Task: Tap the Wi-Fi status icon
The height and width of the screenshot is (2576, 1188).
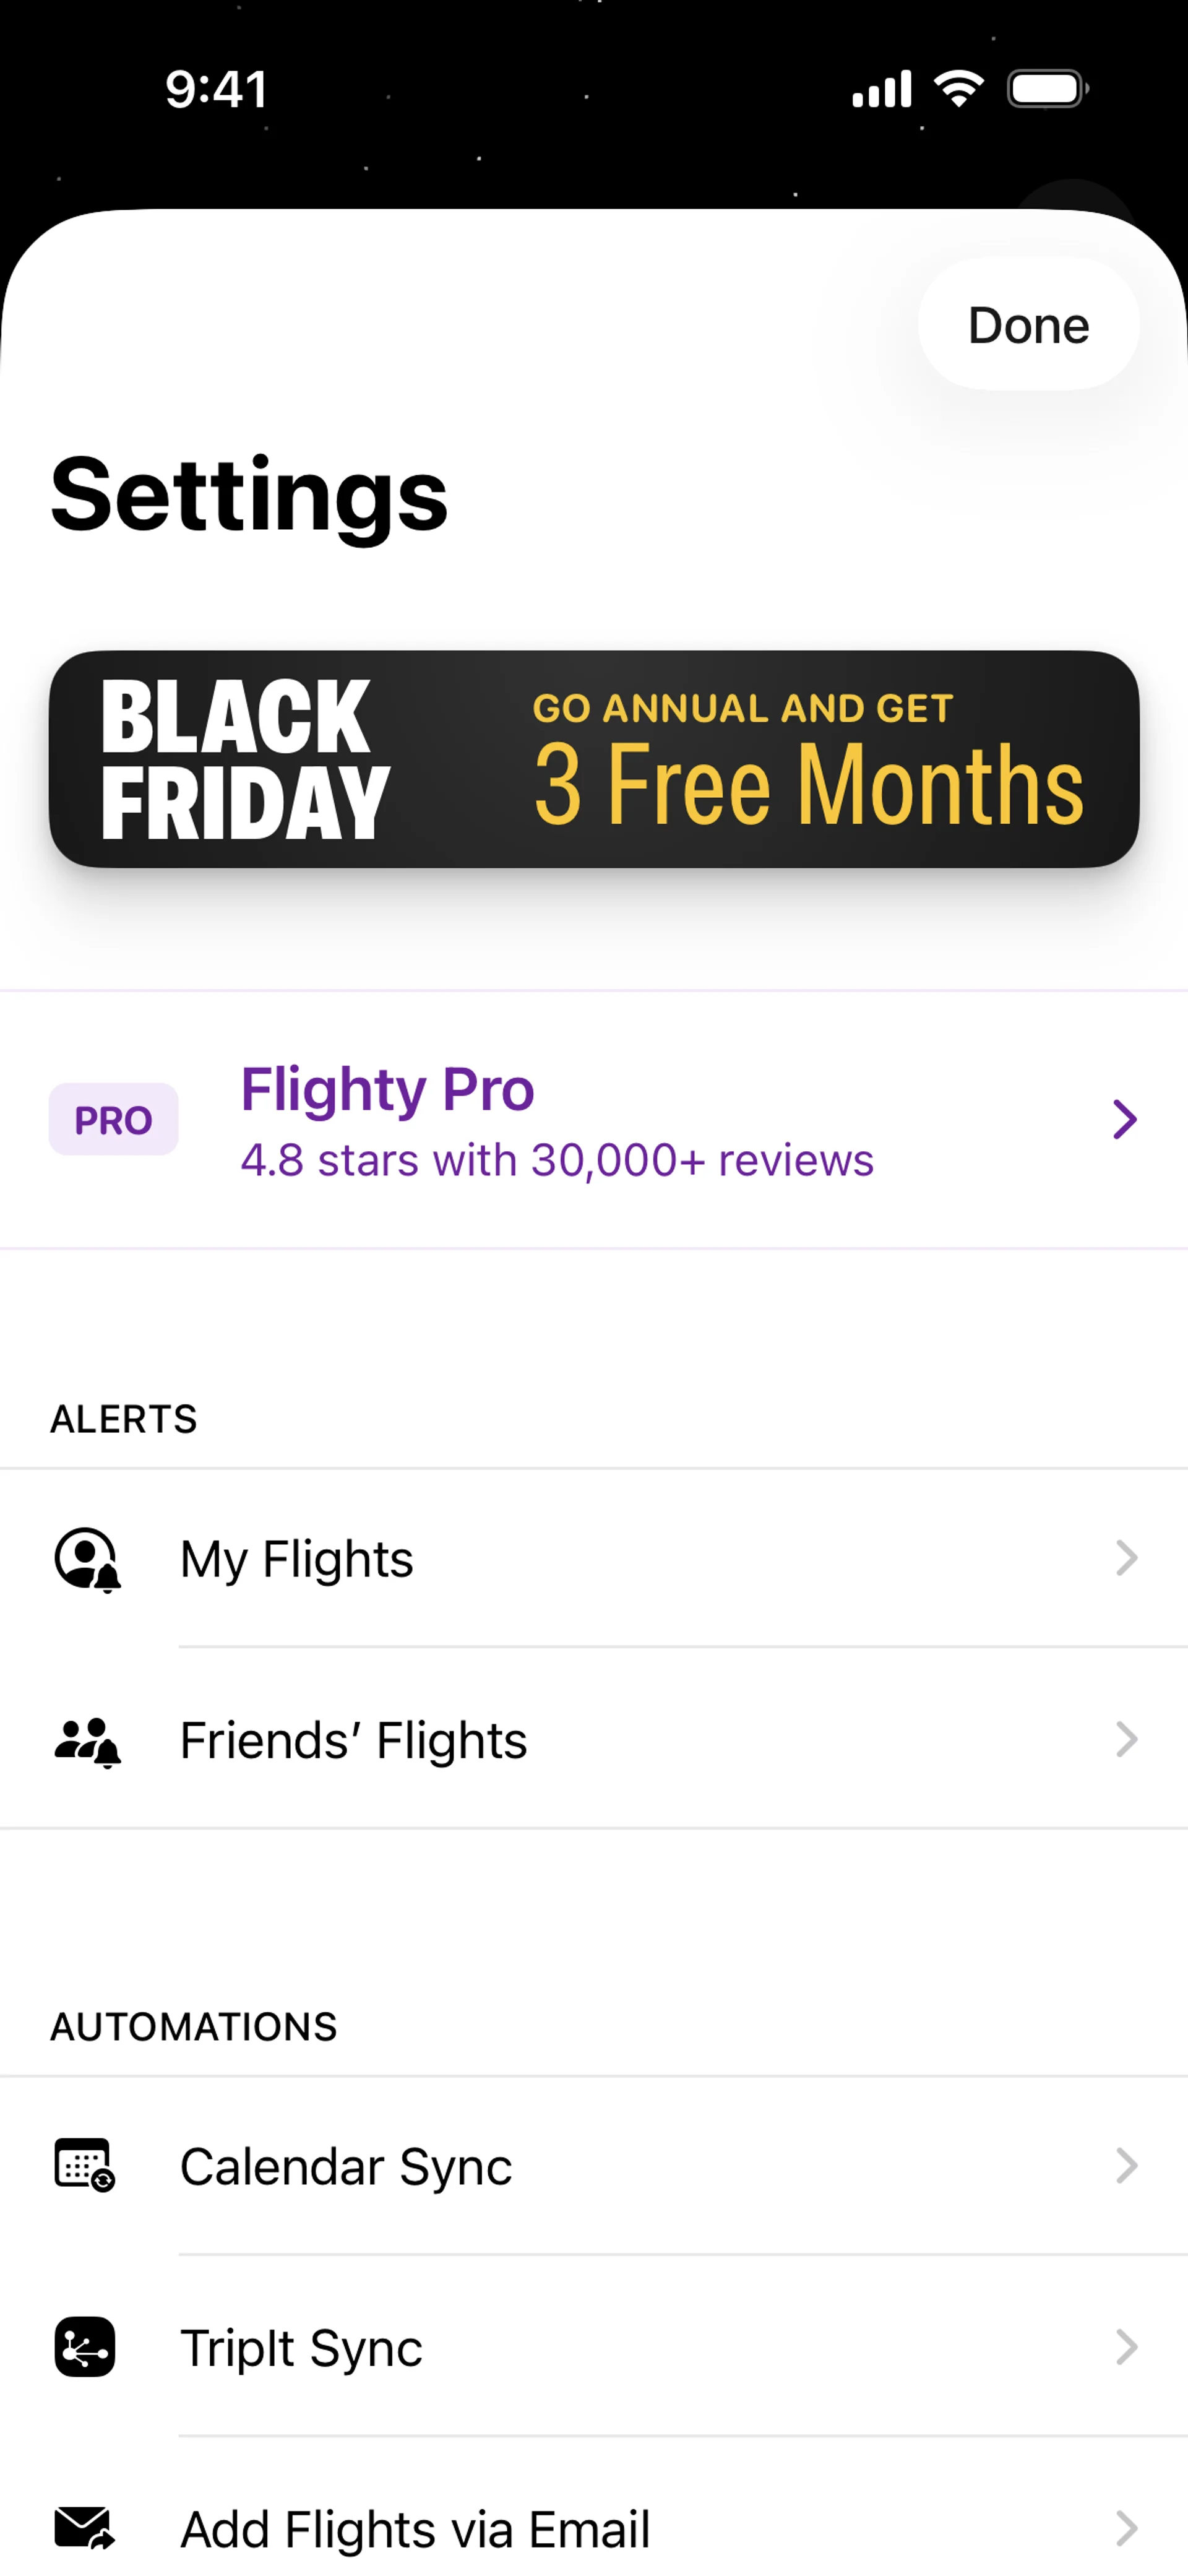Action: tap(958, 89)
